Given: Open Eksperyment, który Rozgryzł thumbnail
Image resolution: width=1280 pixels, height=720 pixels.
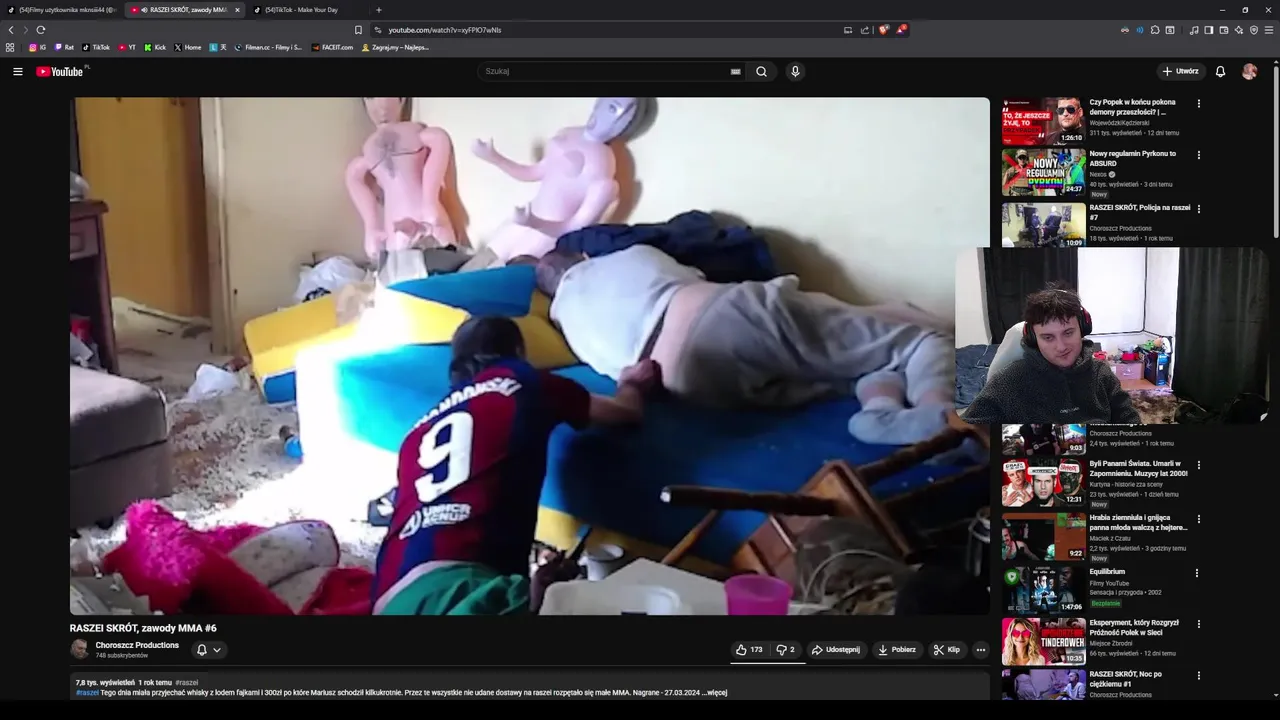Looking at the screenshot, I should click(1043, 642).
